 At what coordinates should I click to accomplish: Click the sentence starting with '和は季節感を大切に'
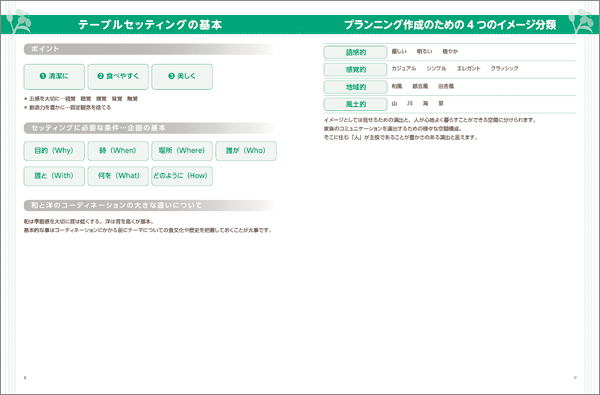point(89,222)
